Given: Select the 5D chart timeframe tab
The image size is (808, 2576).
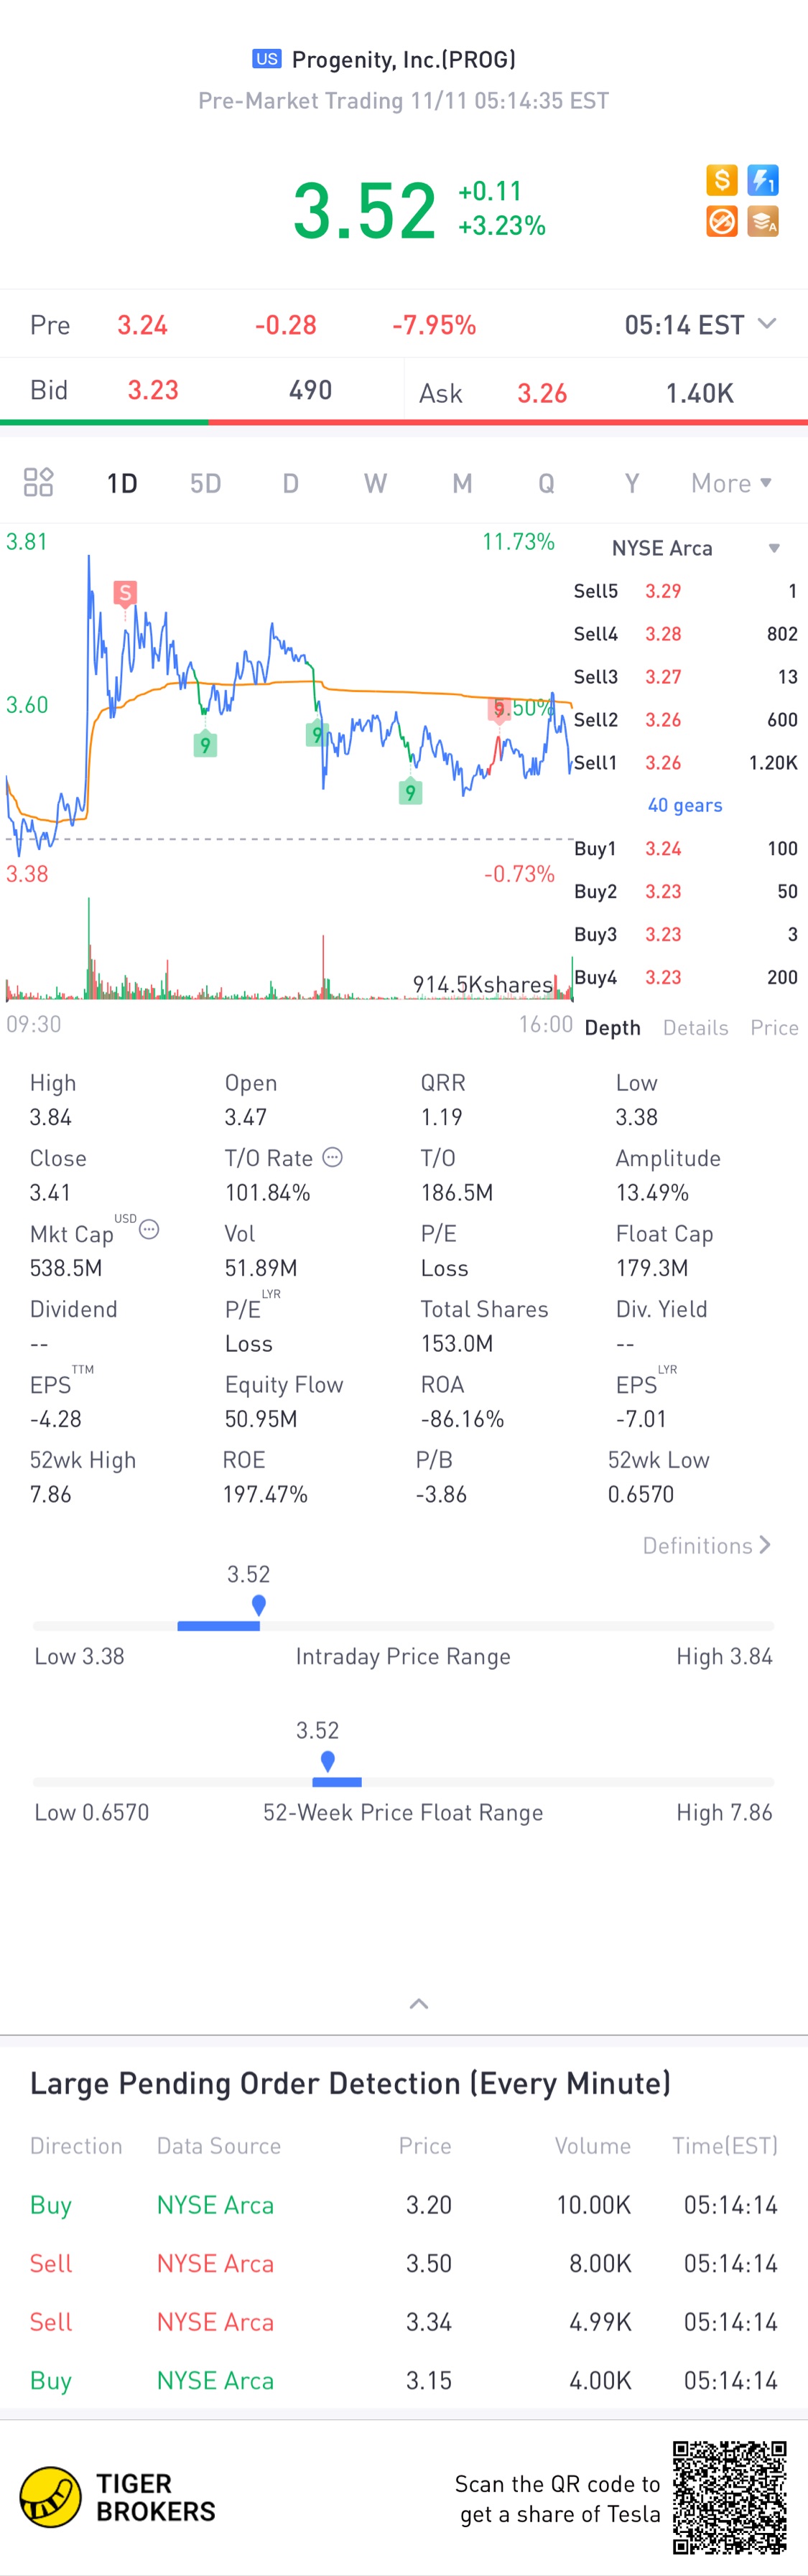Looking at the screenshot, I should (205, 484).
